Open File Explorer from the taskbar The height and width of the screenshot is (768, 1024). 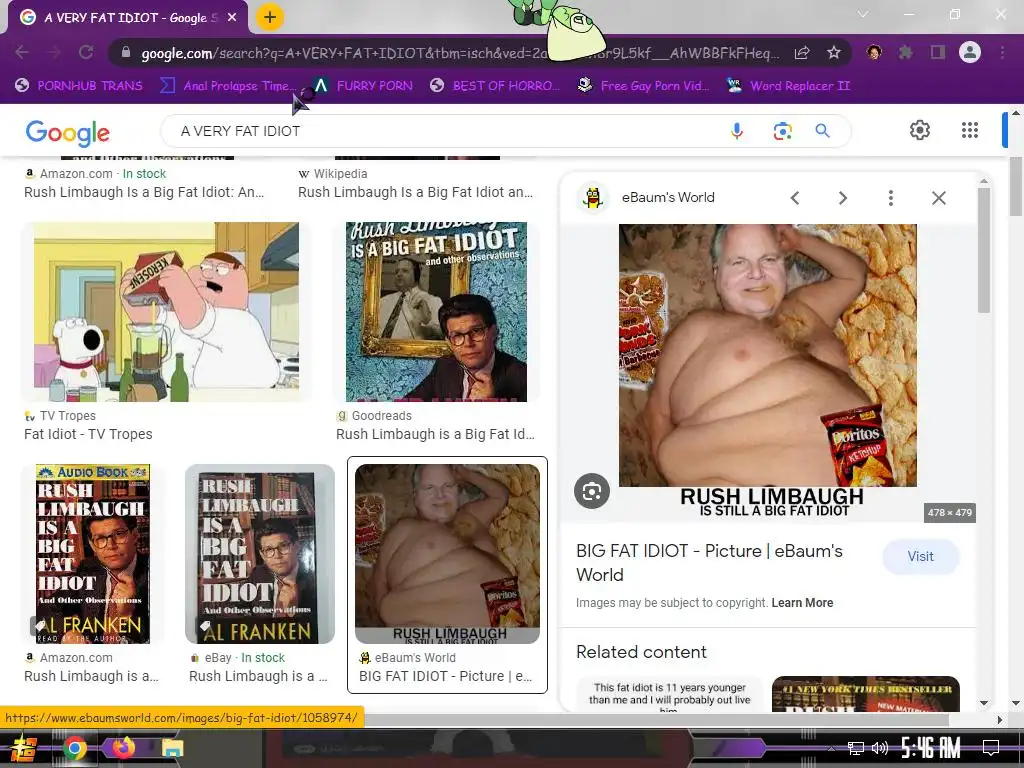pos(172,748)
